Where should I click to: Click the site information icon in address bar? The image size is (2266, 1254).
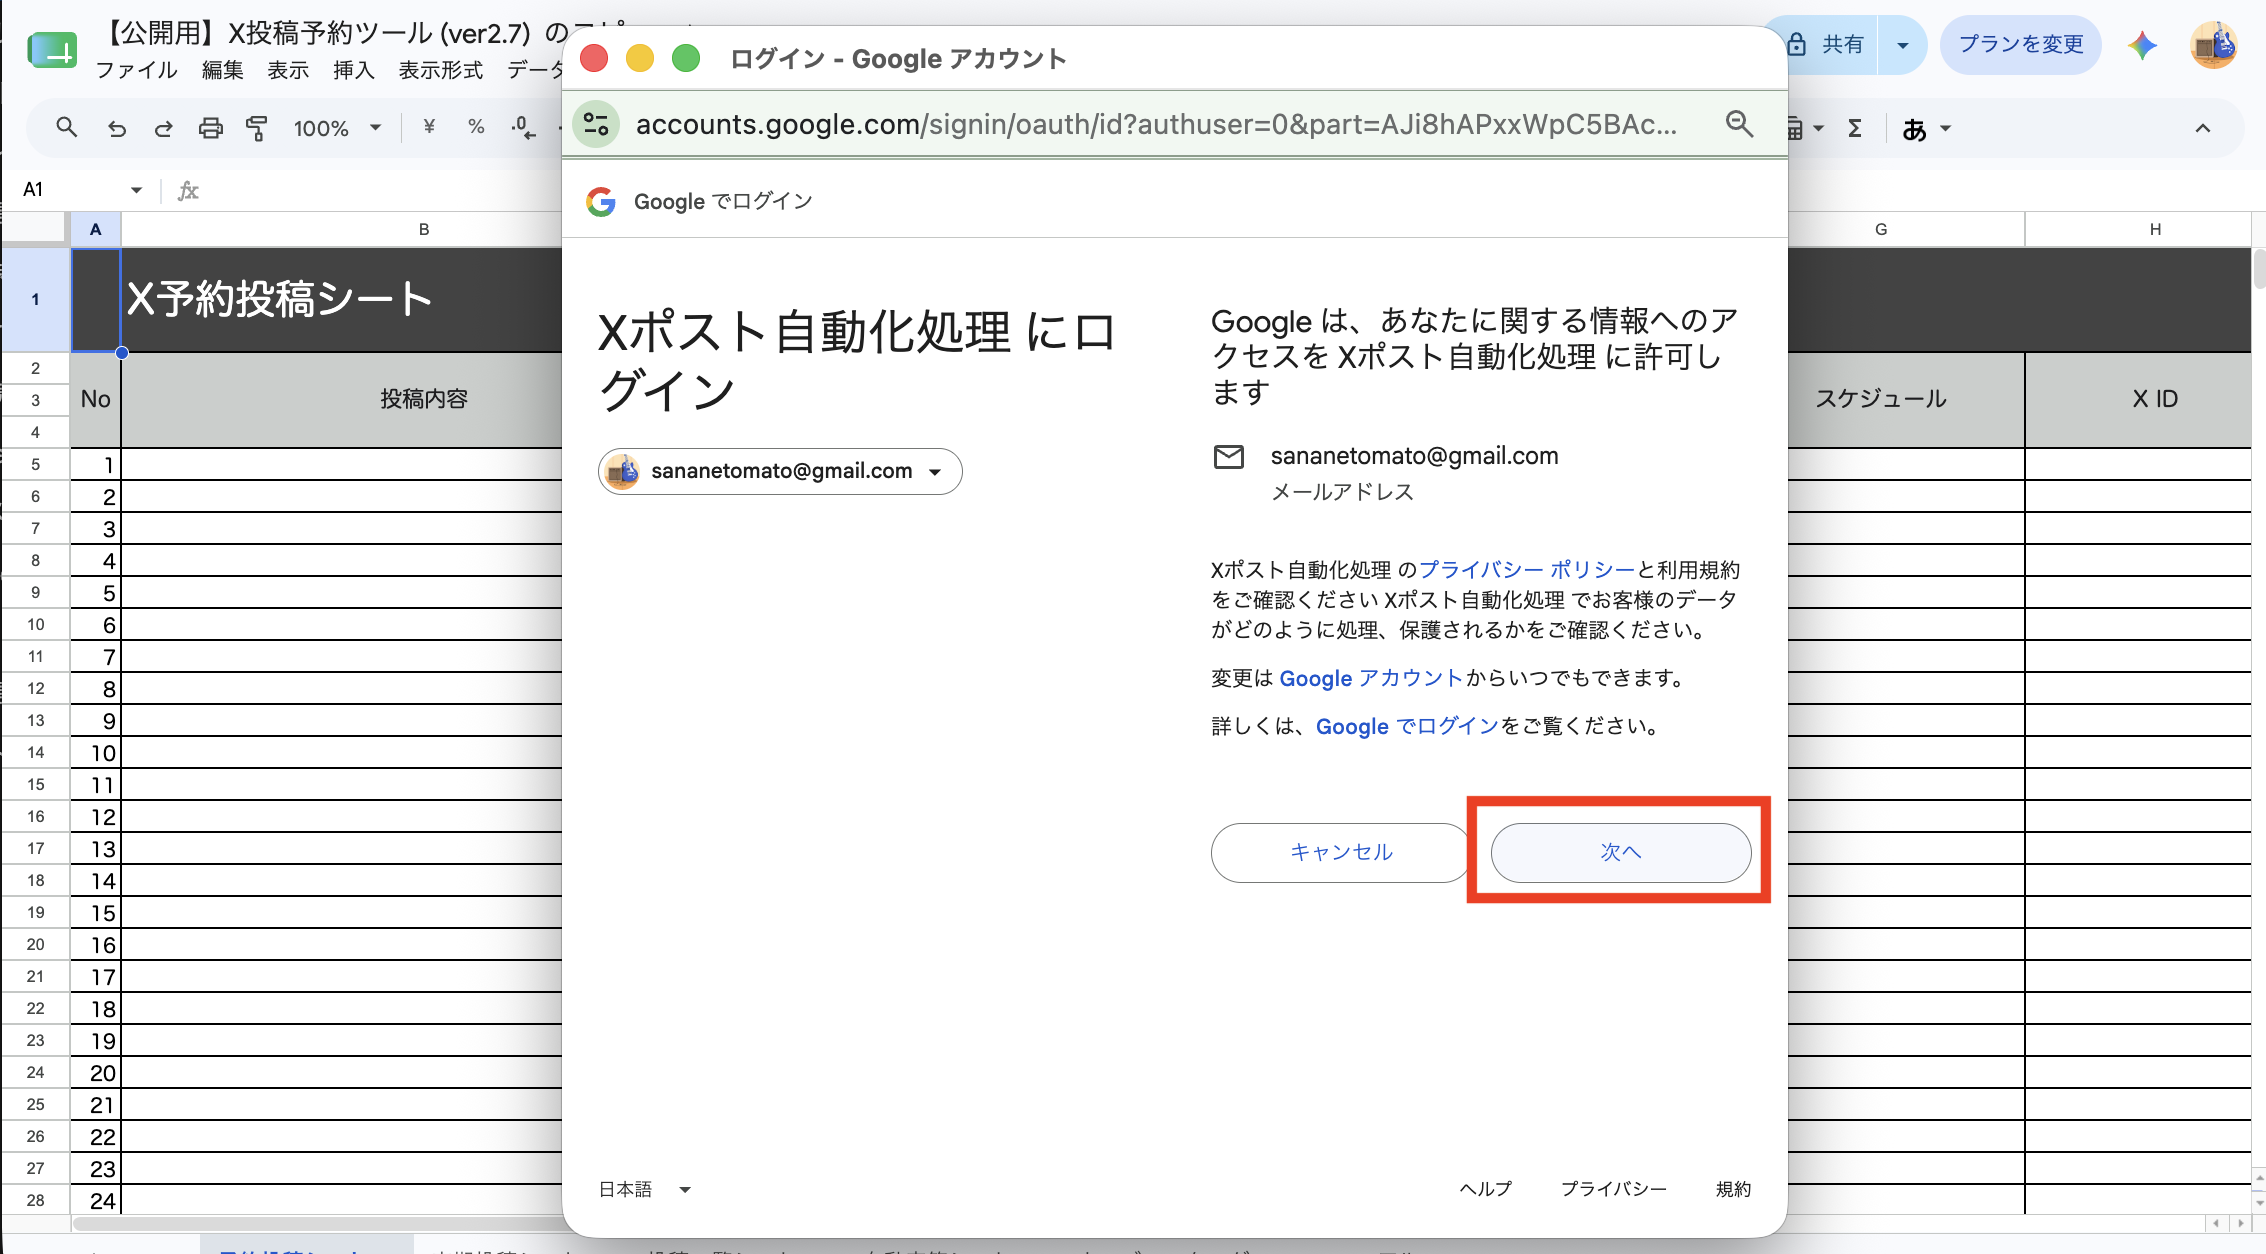(x=597, y=124)
